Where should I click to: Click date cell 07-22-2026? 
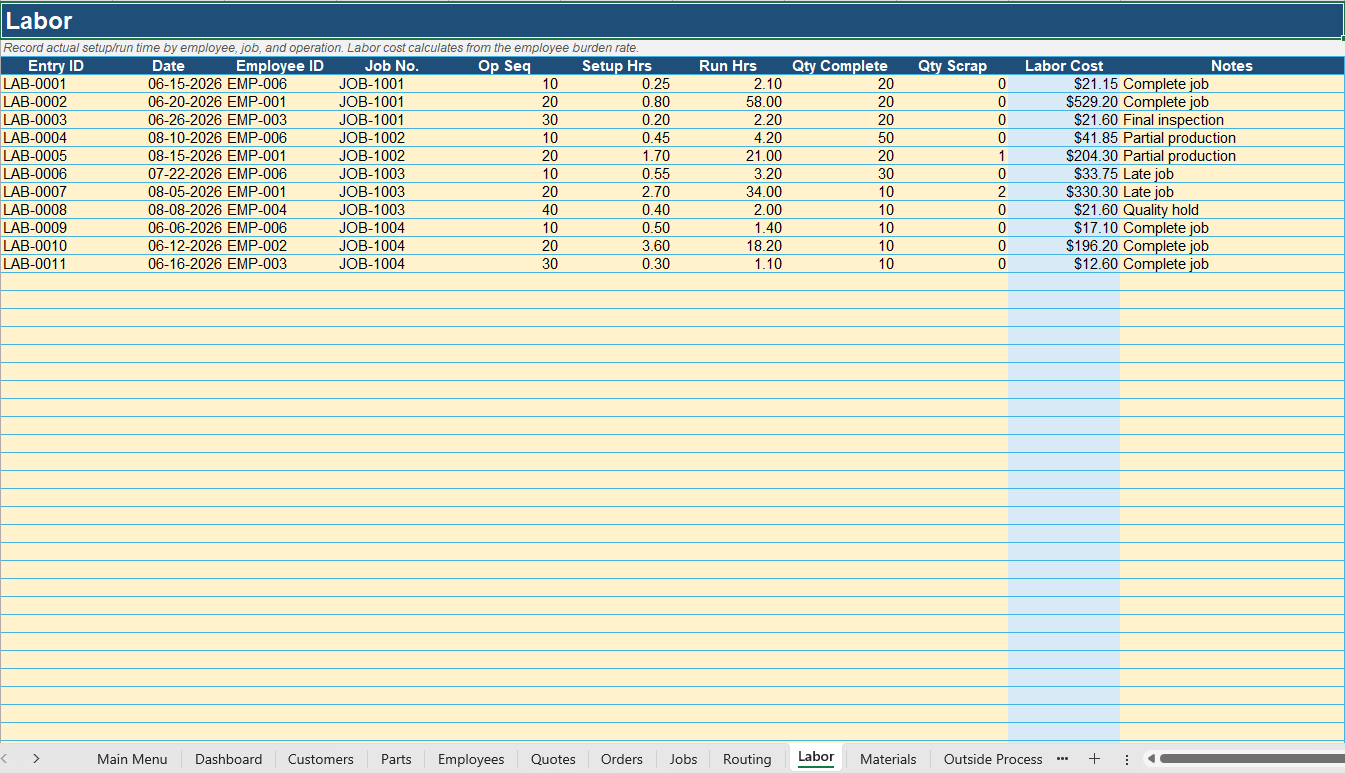[168, 174]
